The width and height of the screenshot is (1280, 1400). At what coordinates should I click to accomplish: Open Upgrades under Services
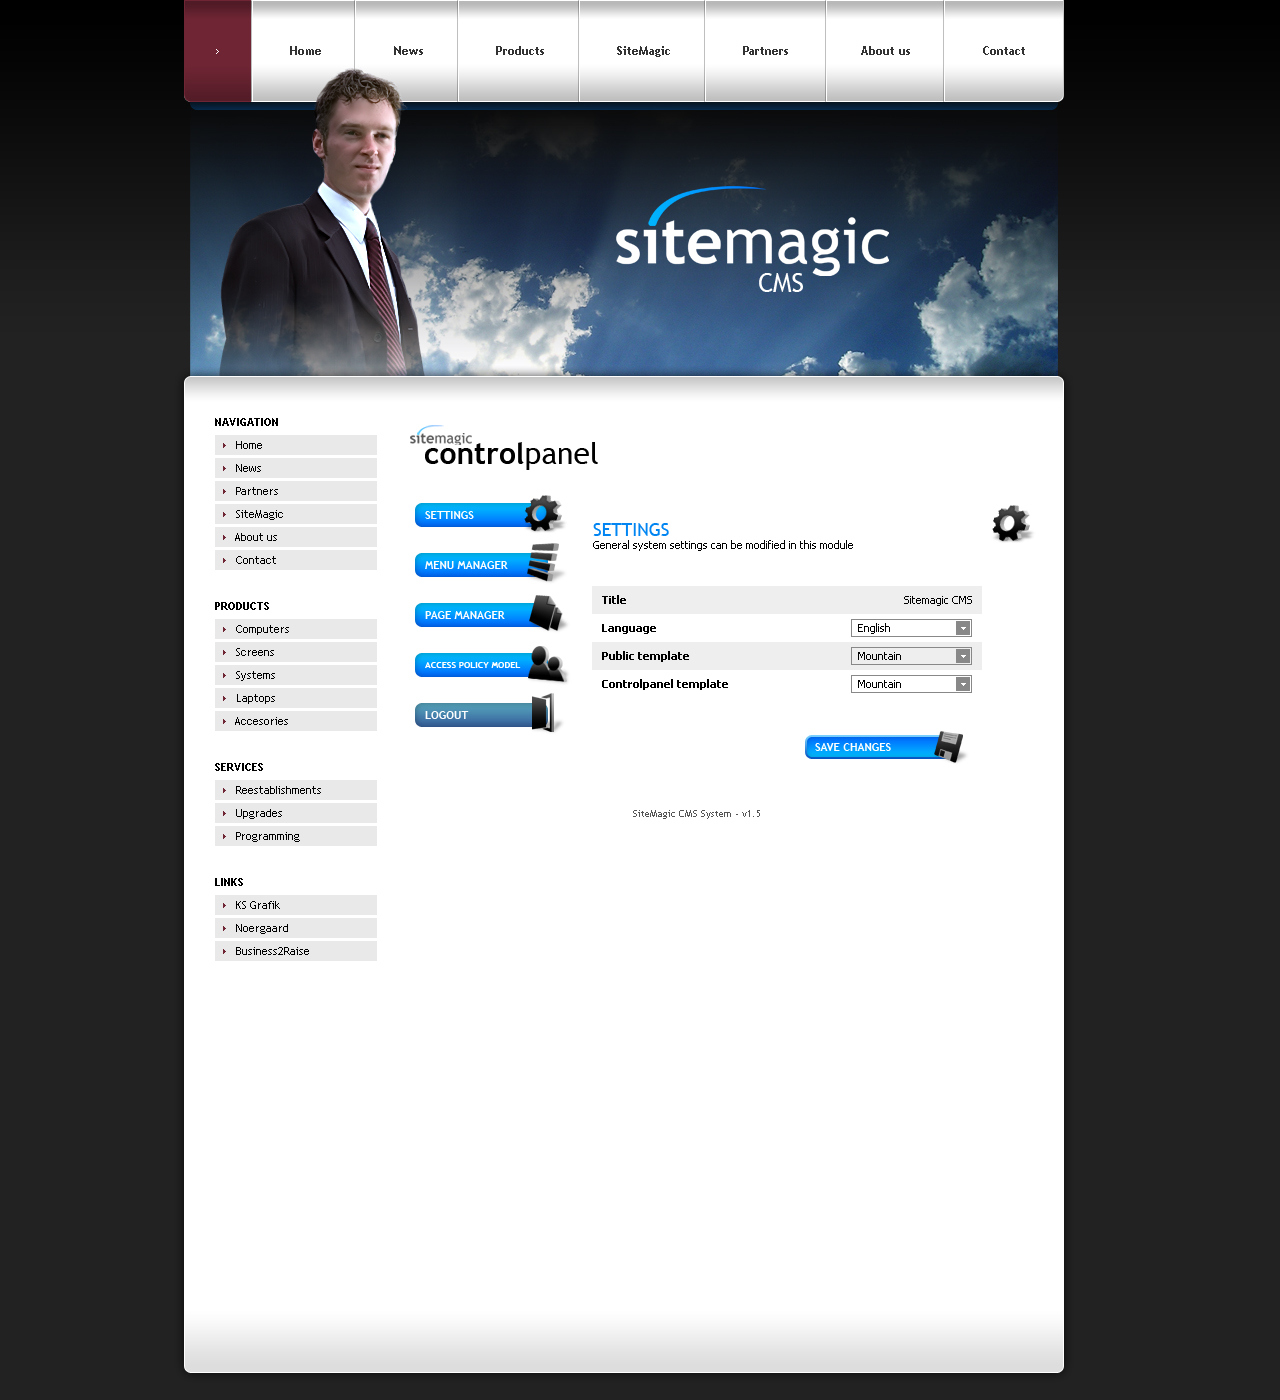pos(296,813)
